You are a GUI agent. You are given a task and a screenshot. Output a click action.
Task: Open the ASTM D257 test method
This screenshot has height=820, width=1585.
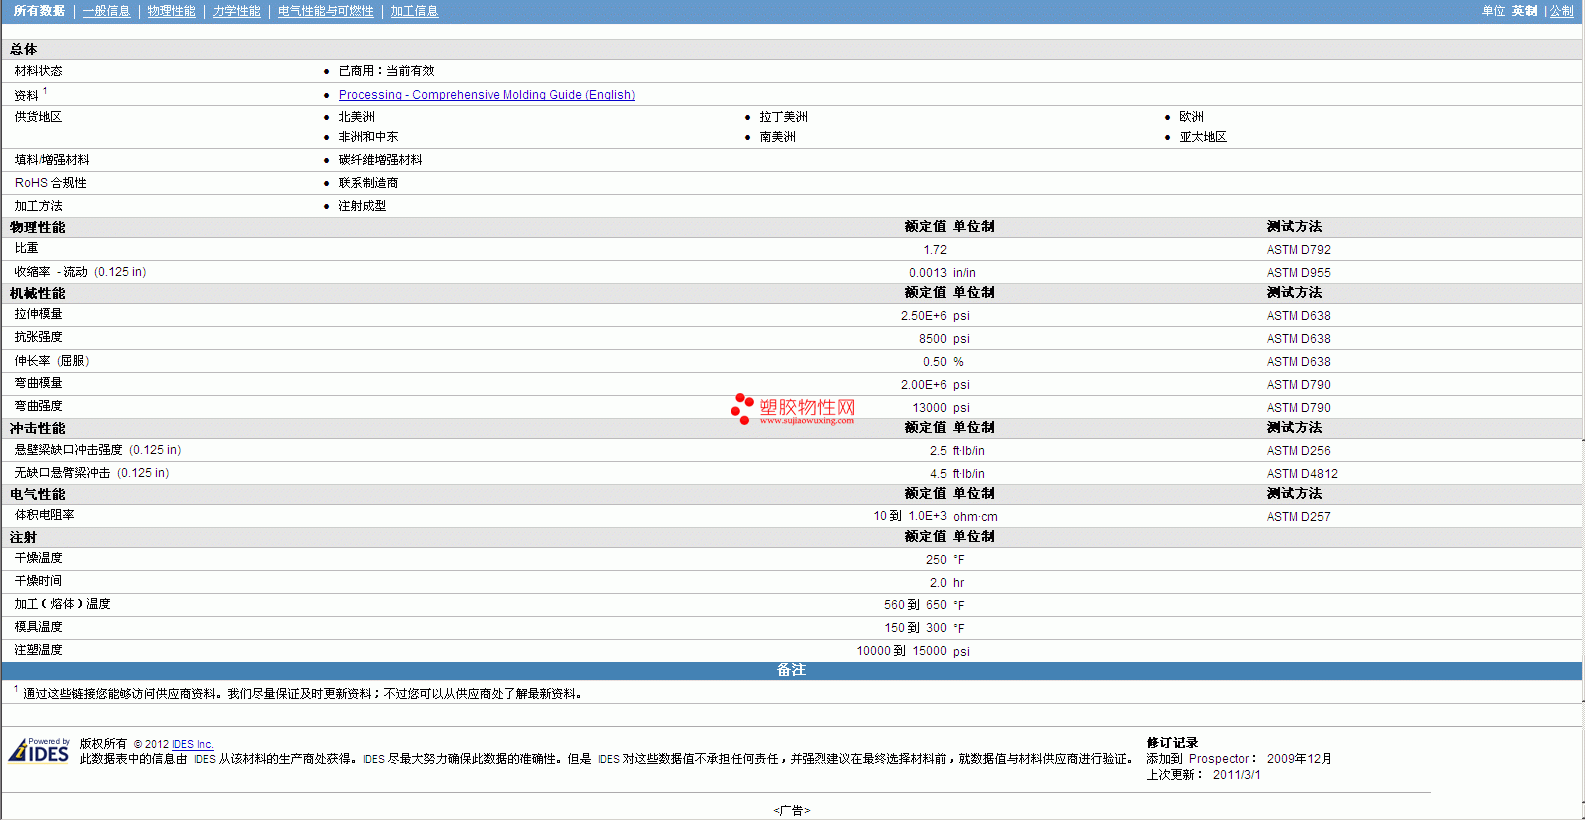pyautogui.click(x=1298, y=517)
